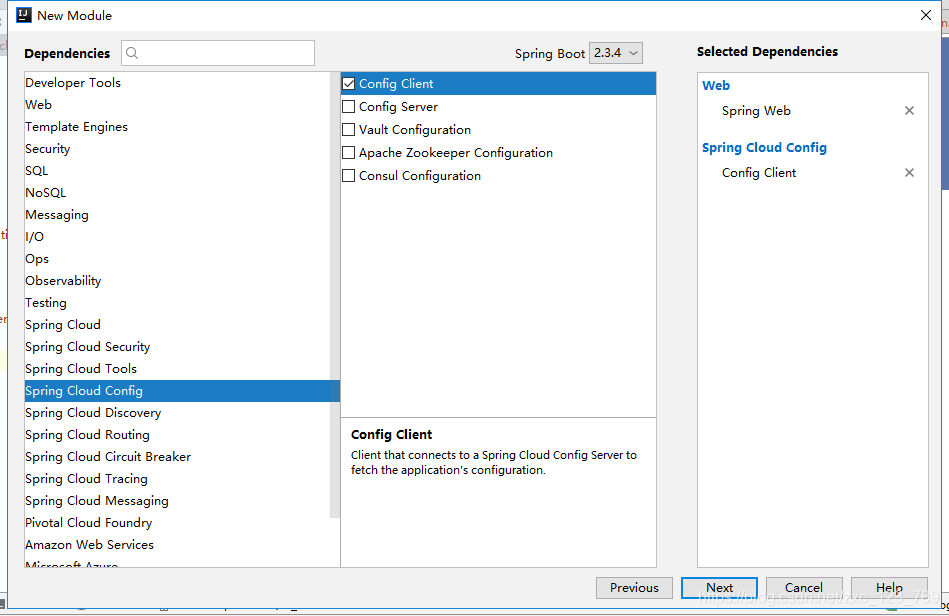This screenshot has width=949, height=616.
Task: Open Help for this dialog
Action: point(889,588)
